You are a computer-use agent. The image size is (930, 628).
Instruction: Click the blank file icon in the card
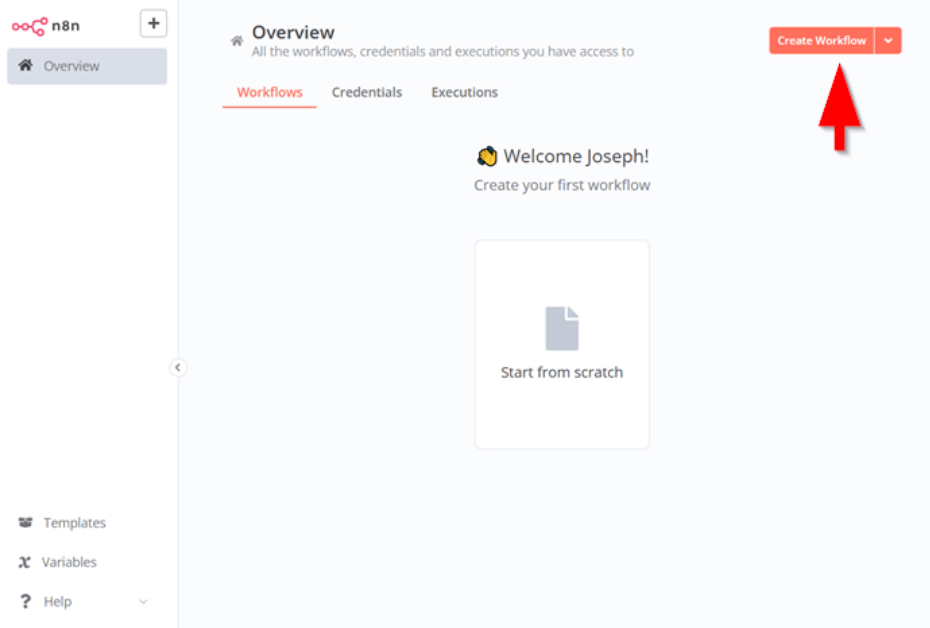(x=561, y=329)
